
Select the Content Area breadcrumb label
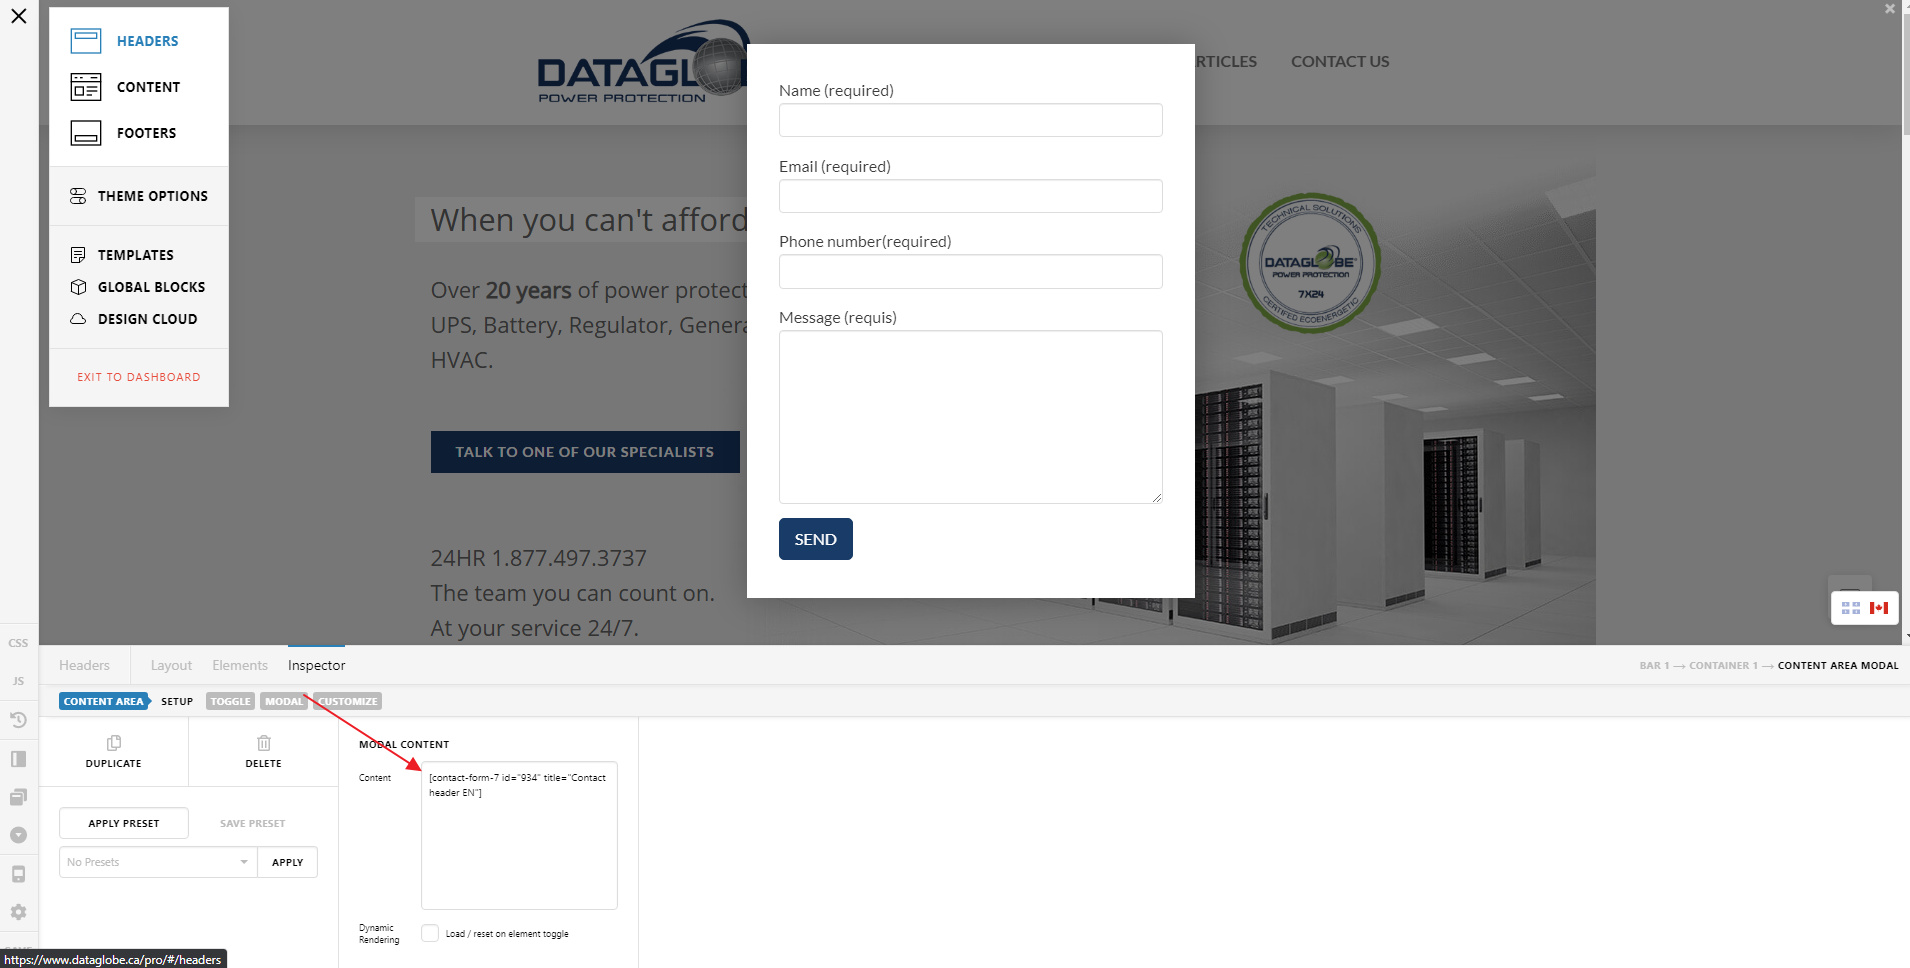[104, 701]
